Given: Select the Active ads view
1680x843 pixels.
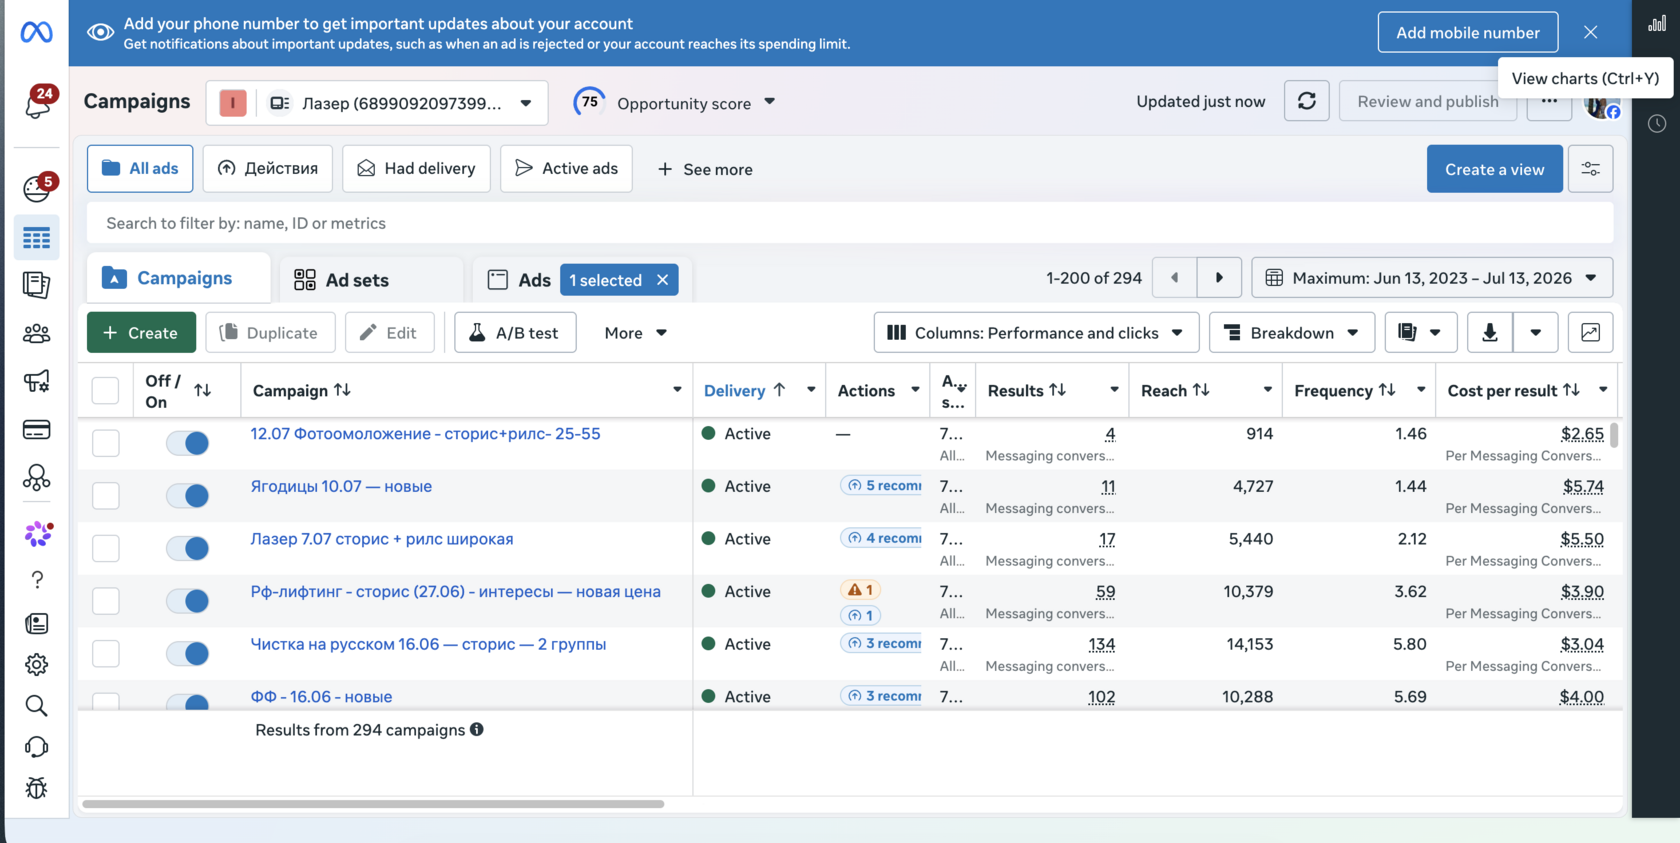Looking at the screenshot, I should pyautogui.click(x=566, y=168).
